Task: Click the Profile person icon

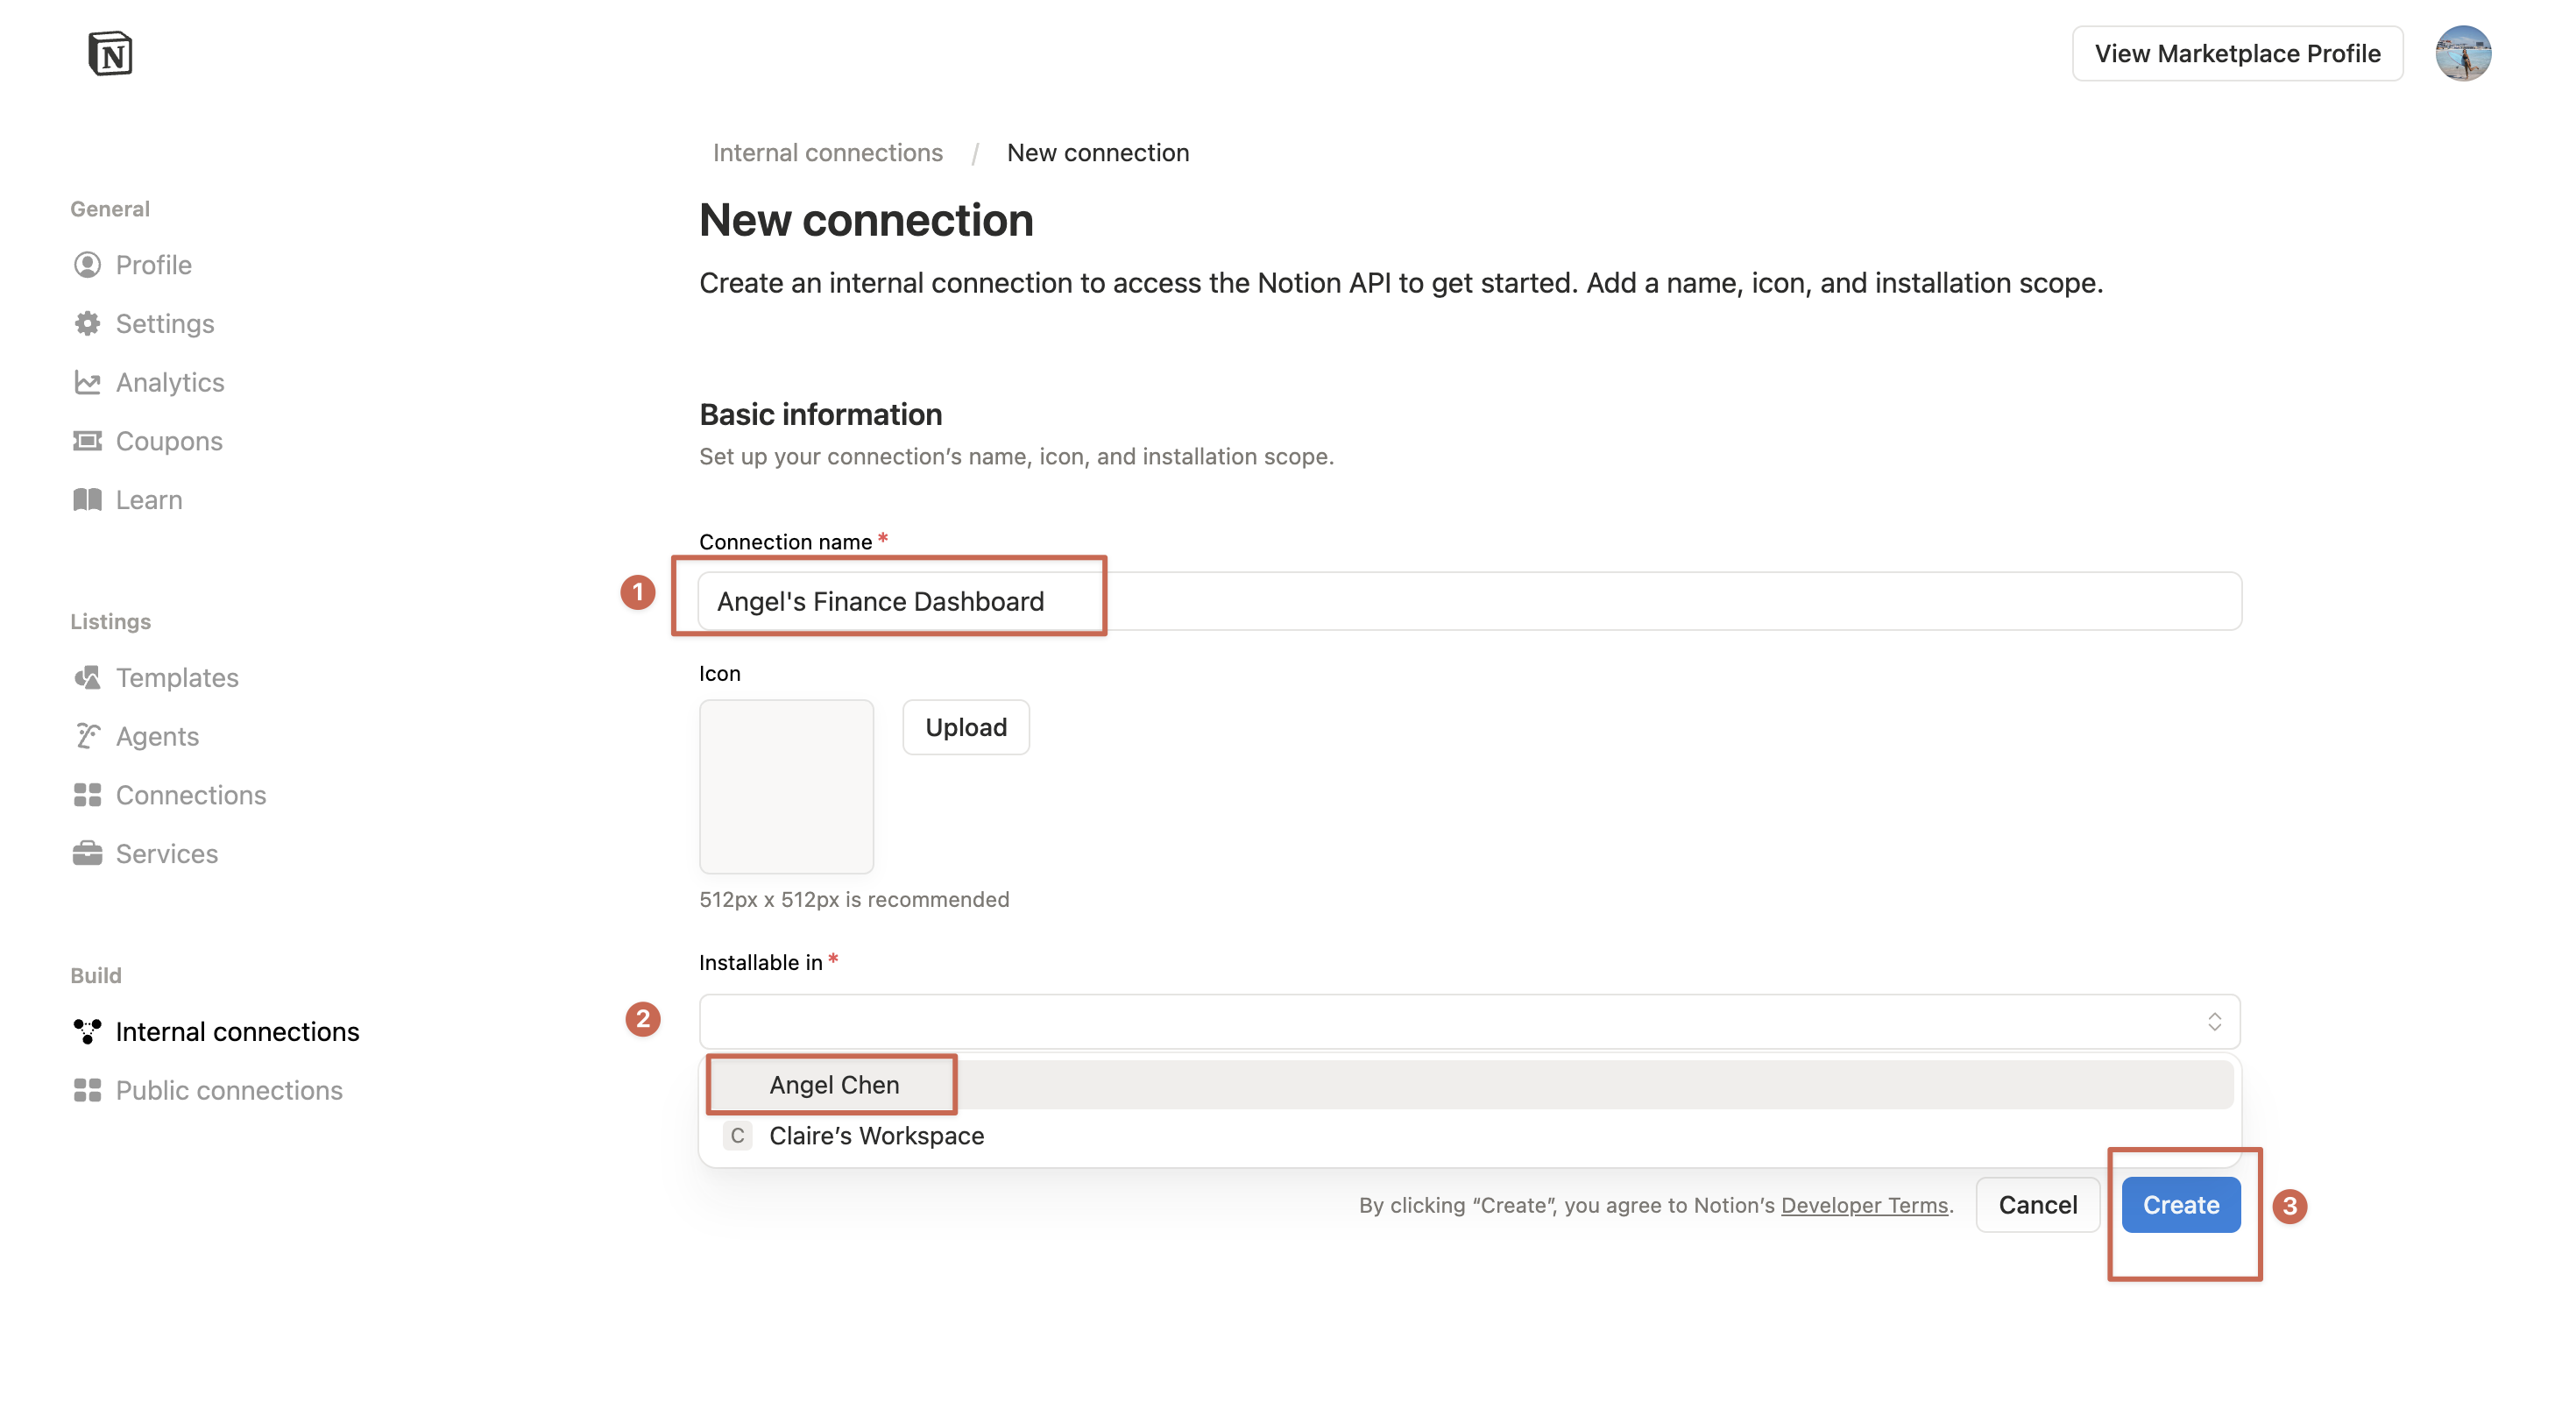Action: click(x=87, y=265)
